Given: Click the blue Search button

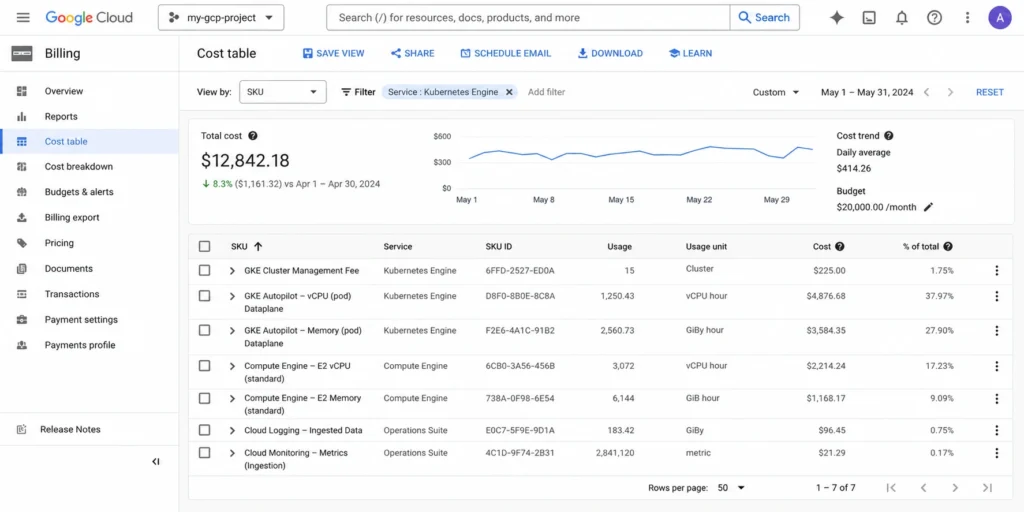Looking at the screenshot, I should pyautogui.click(x=764, y=18).
